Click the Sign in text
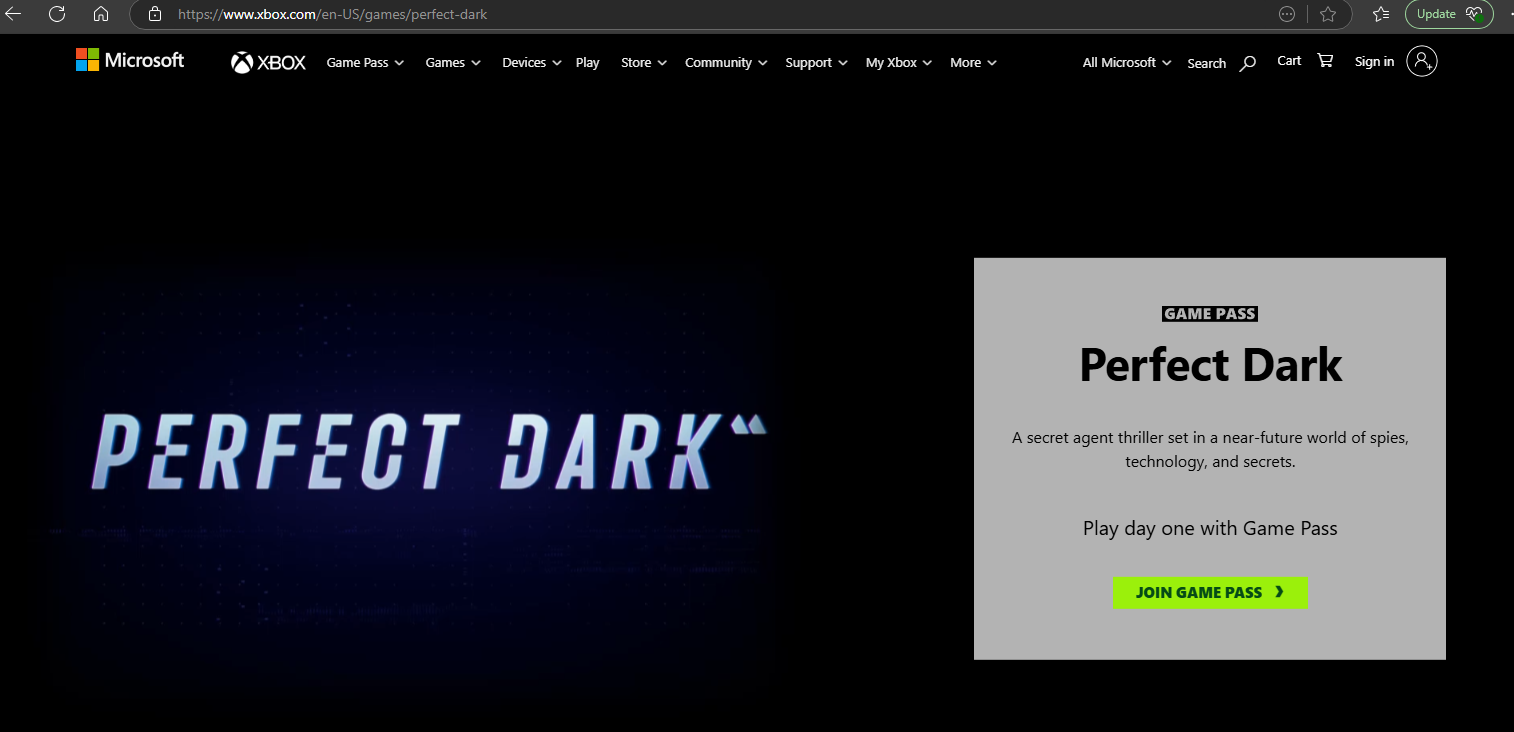 click(1374, 61)
